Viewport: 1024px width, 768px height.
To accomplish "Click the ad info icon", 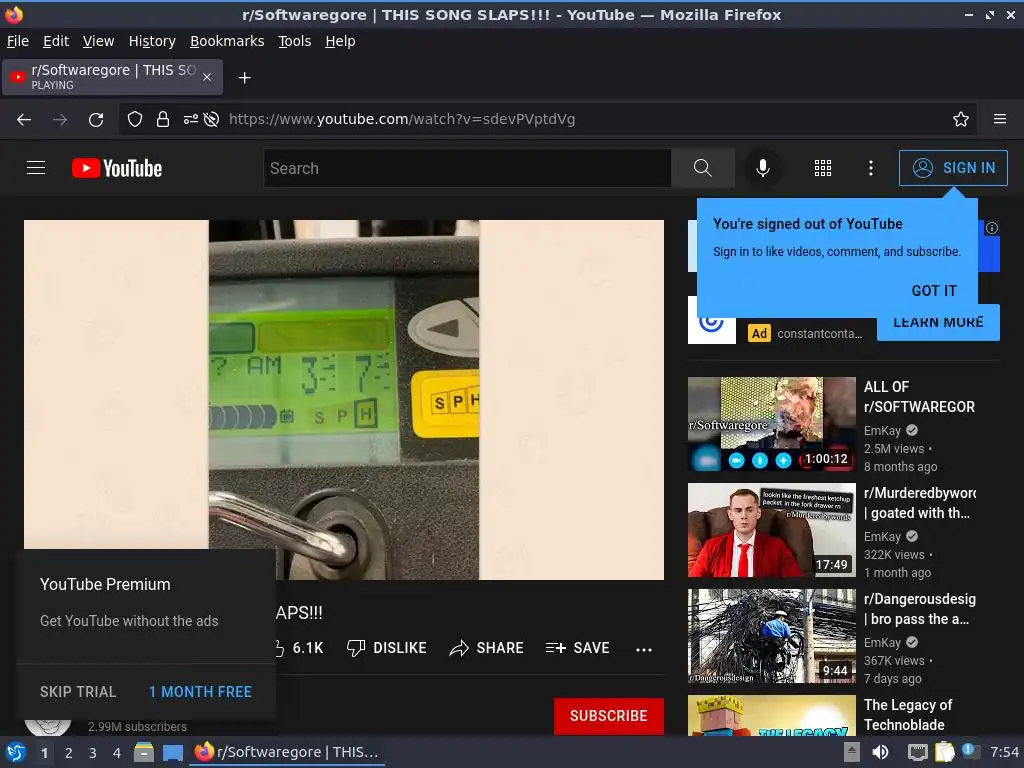I will click(992, 228).
